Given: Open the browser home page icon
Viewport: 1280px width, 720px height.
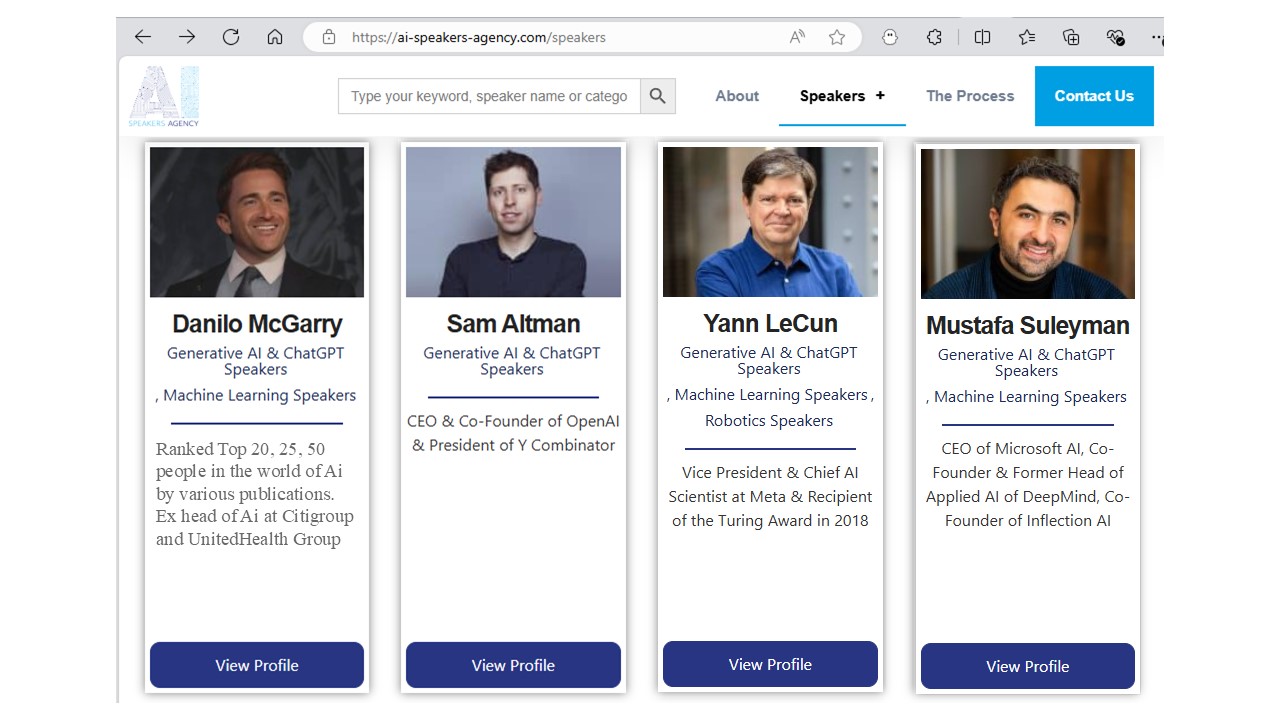Looking at the screenshot, I should tap(275, 37).
